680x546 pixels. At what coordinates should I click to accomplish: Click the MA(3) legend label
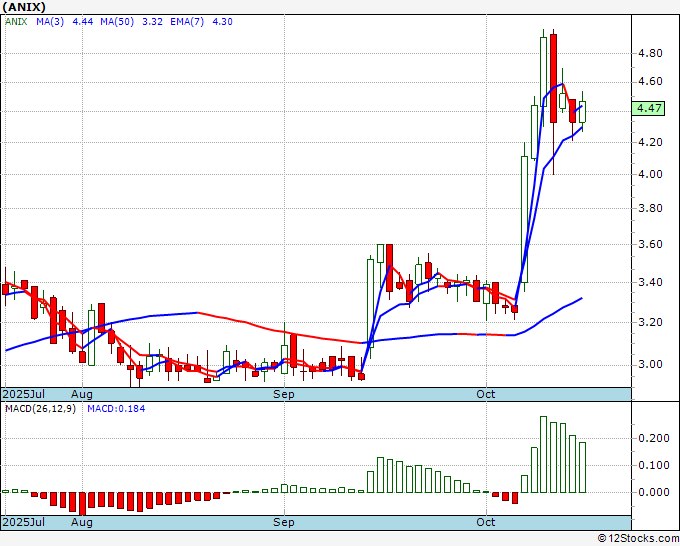[50, 22]
